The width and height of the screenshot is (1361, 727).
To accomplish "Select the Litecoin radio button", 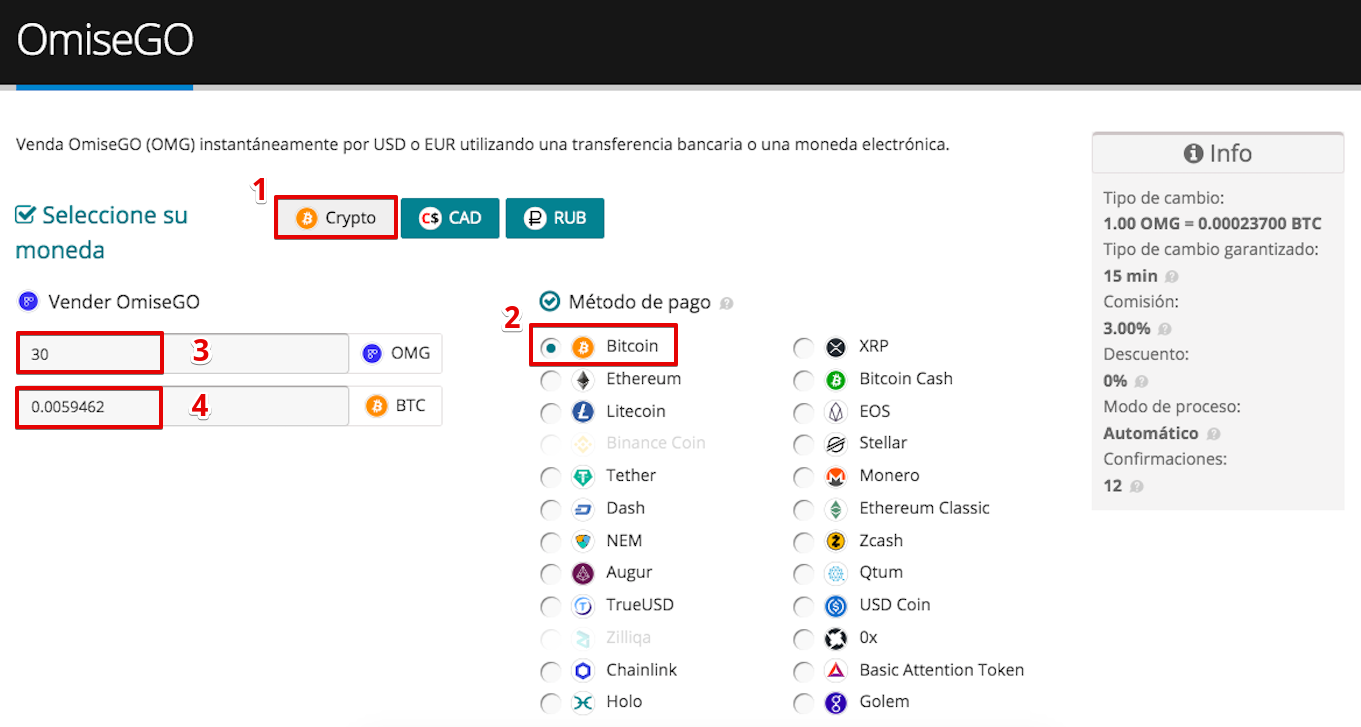I will click(550, 412).
